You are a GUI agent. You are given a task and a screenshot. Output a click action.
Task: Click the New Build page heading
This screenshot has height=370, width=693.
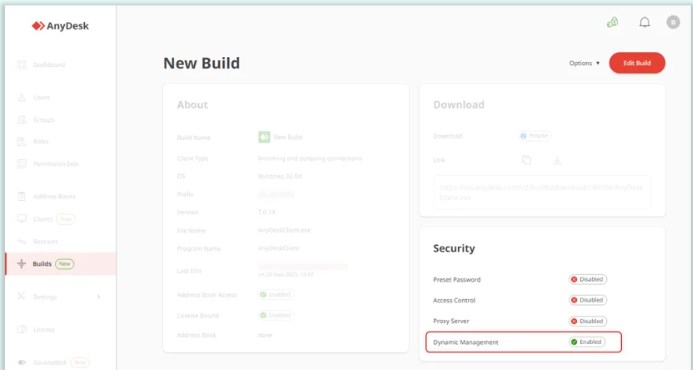tap(202, 63)
